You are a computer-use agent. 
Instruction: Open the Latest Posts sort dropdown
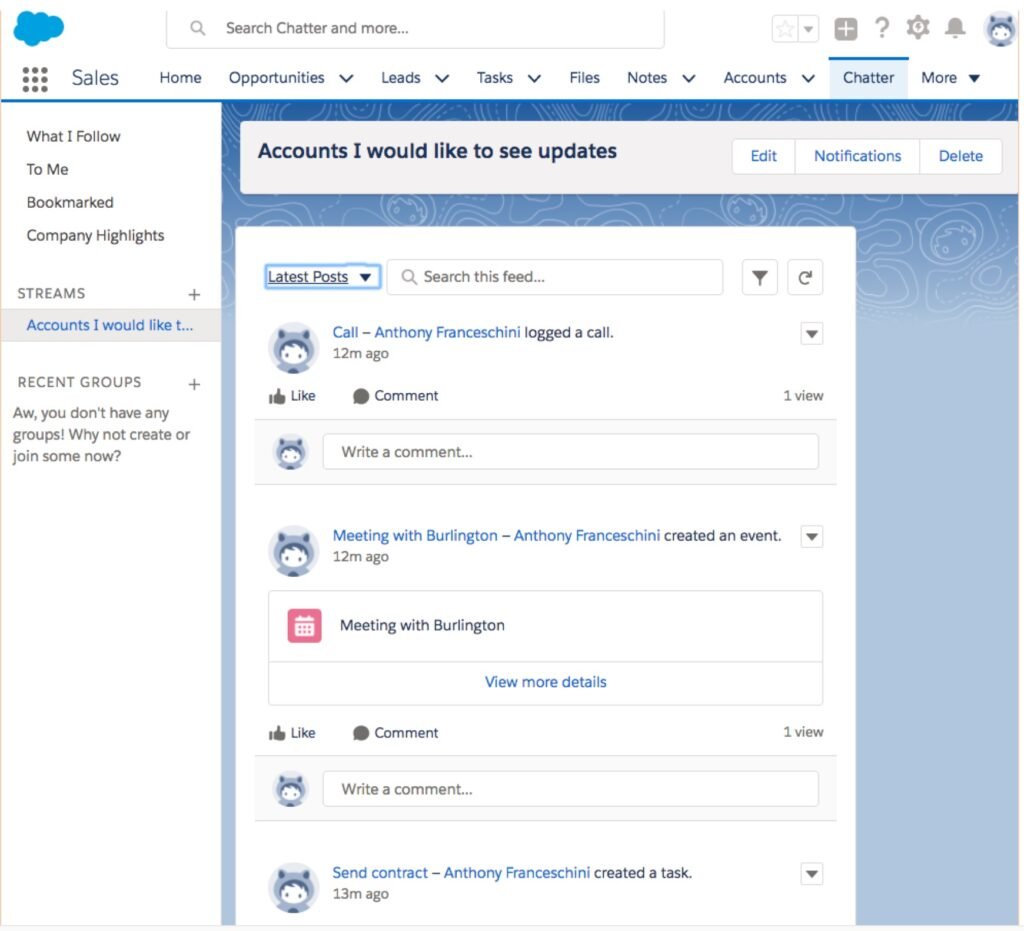tap(322, 277)
